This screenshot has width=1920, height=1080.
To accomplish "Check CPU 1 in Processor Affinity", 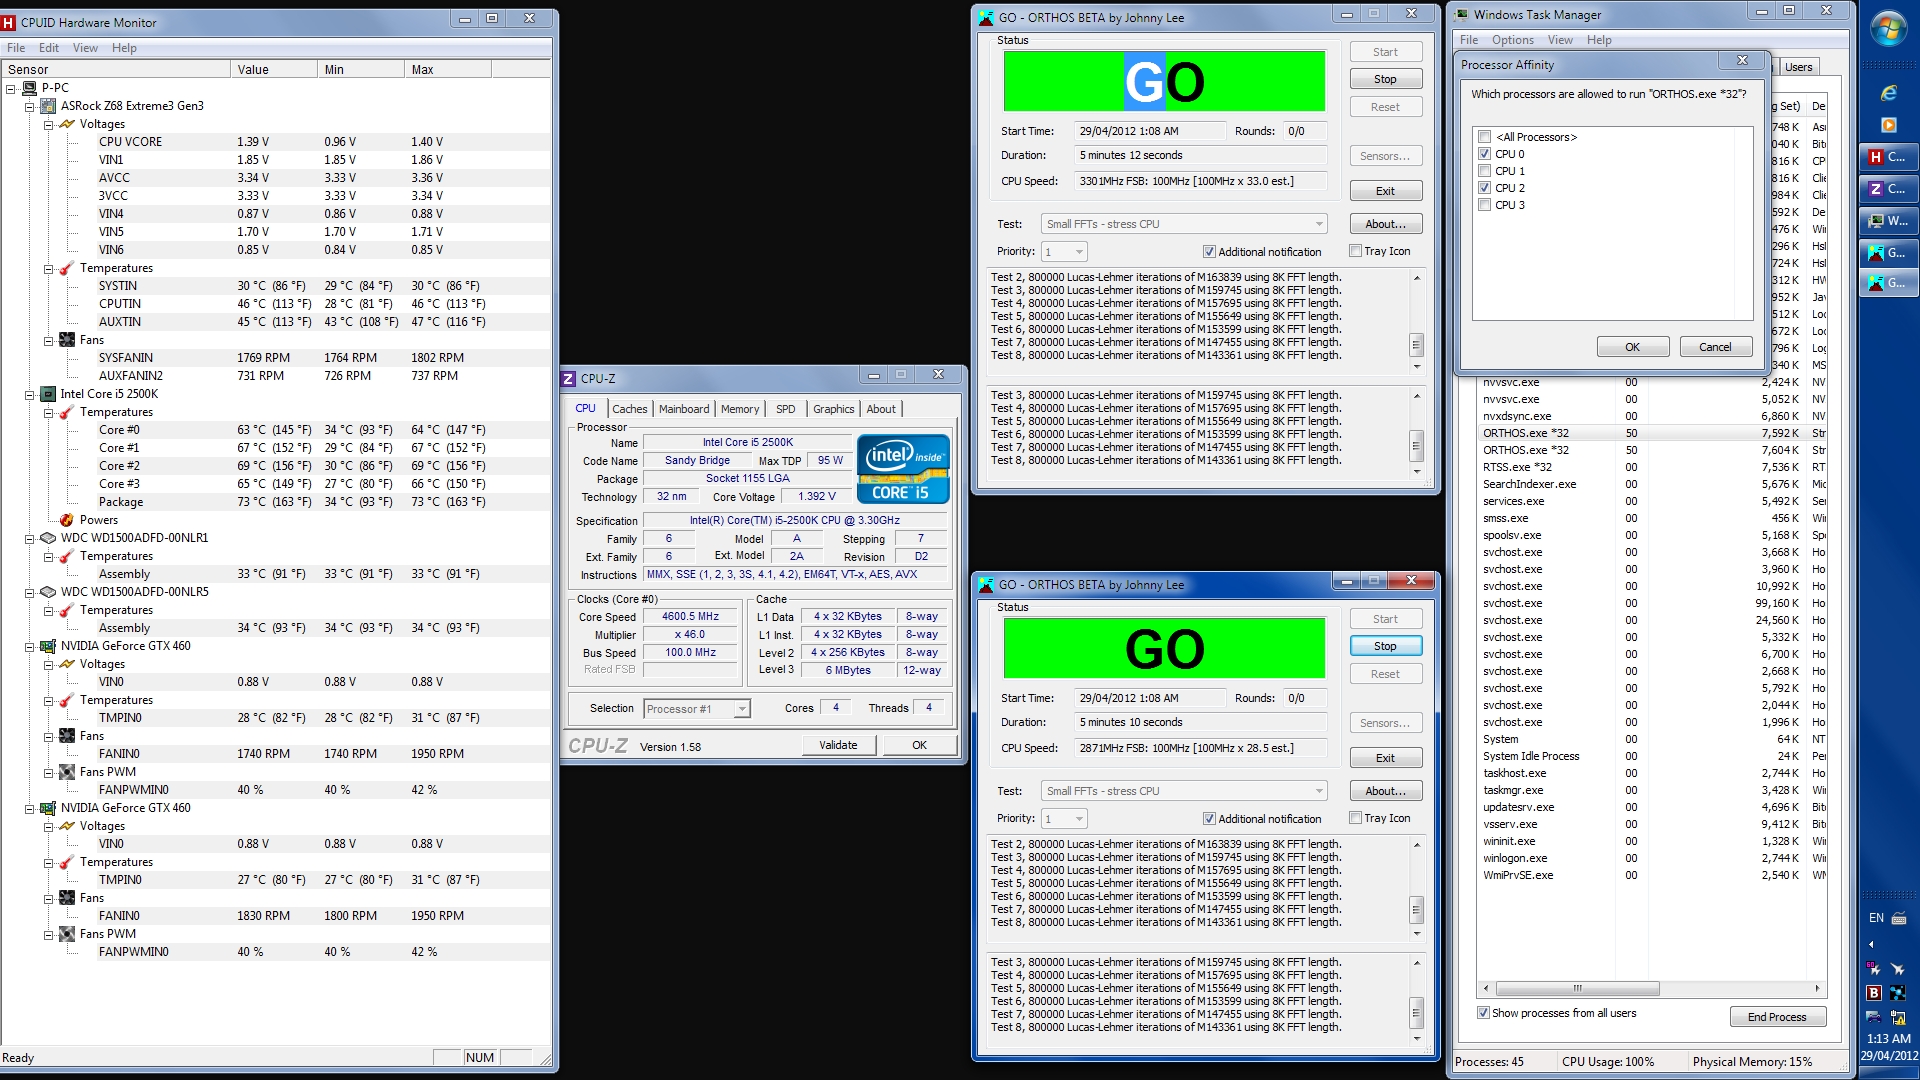I will [x=1485, y=171].
